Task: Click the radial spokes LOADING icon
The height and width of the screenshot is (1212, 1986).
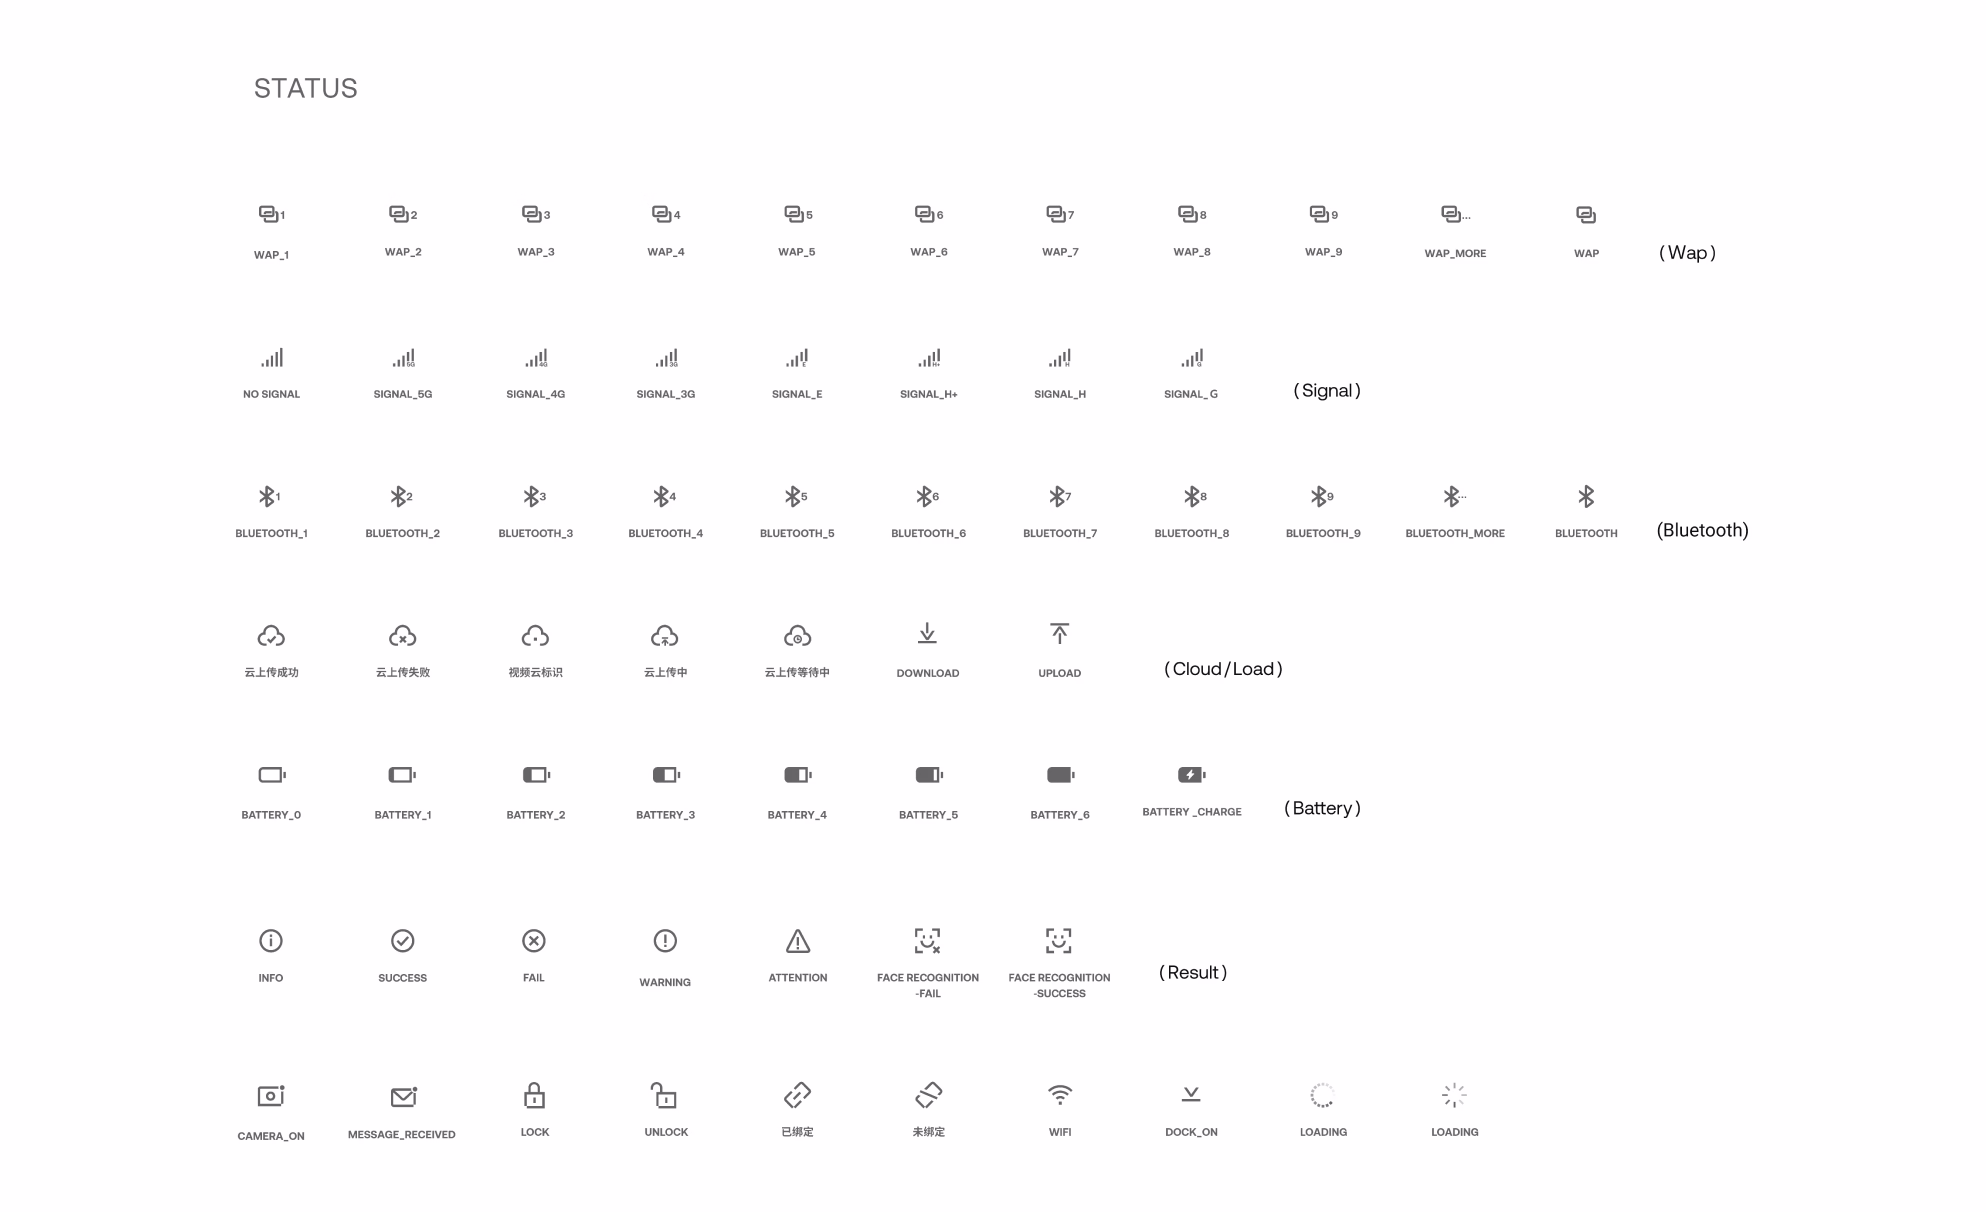Action: pyautogui.click(x=1455, y=1095)
